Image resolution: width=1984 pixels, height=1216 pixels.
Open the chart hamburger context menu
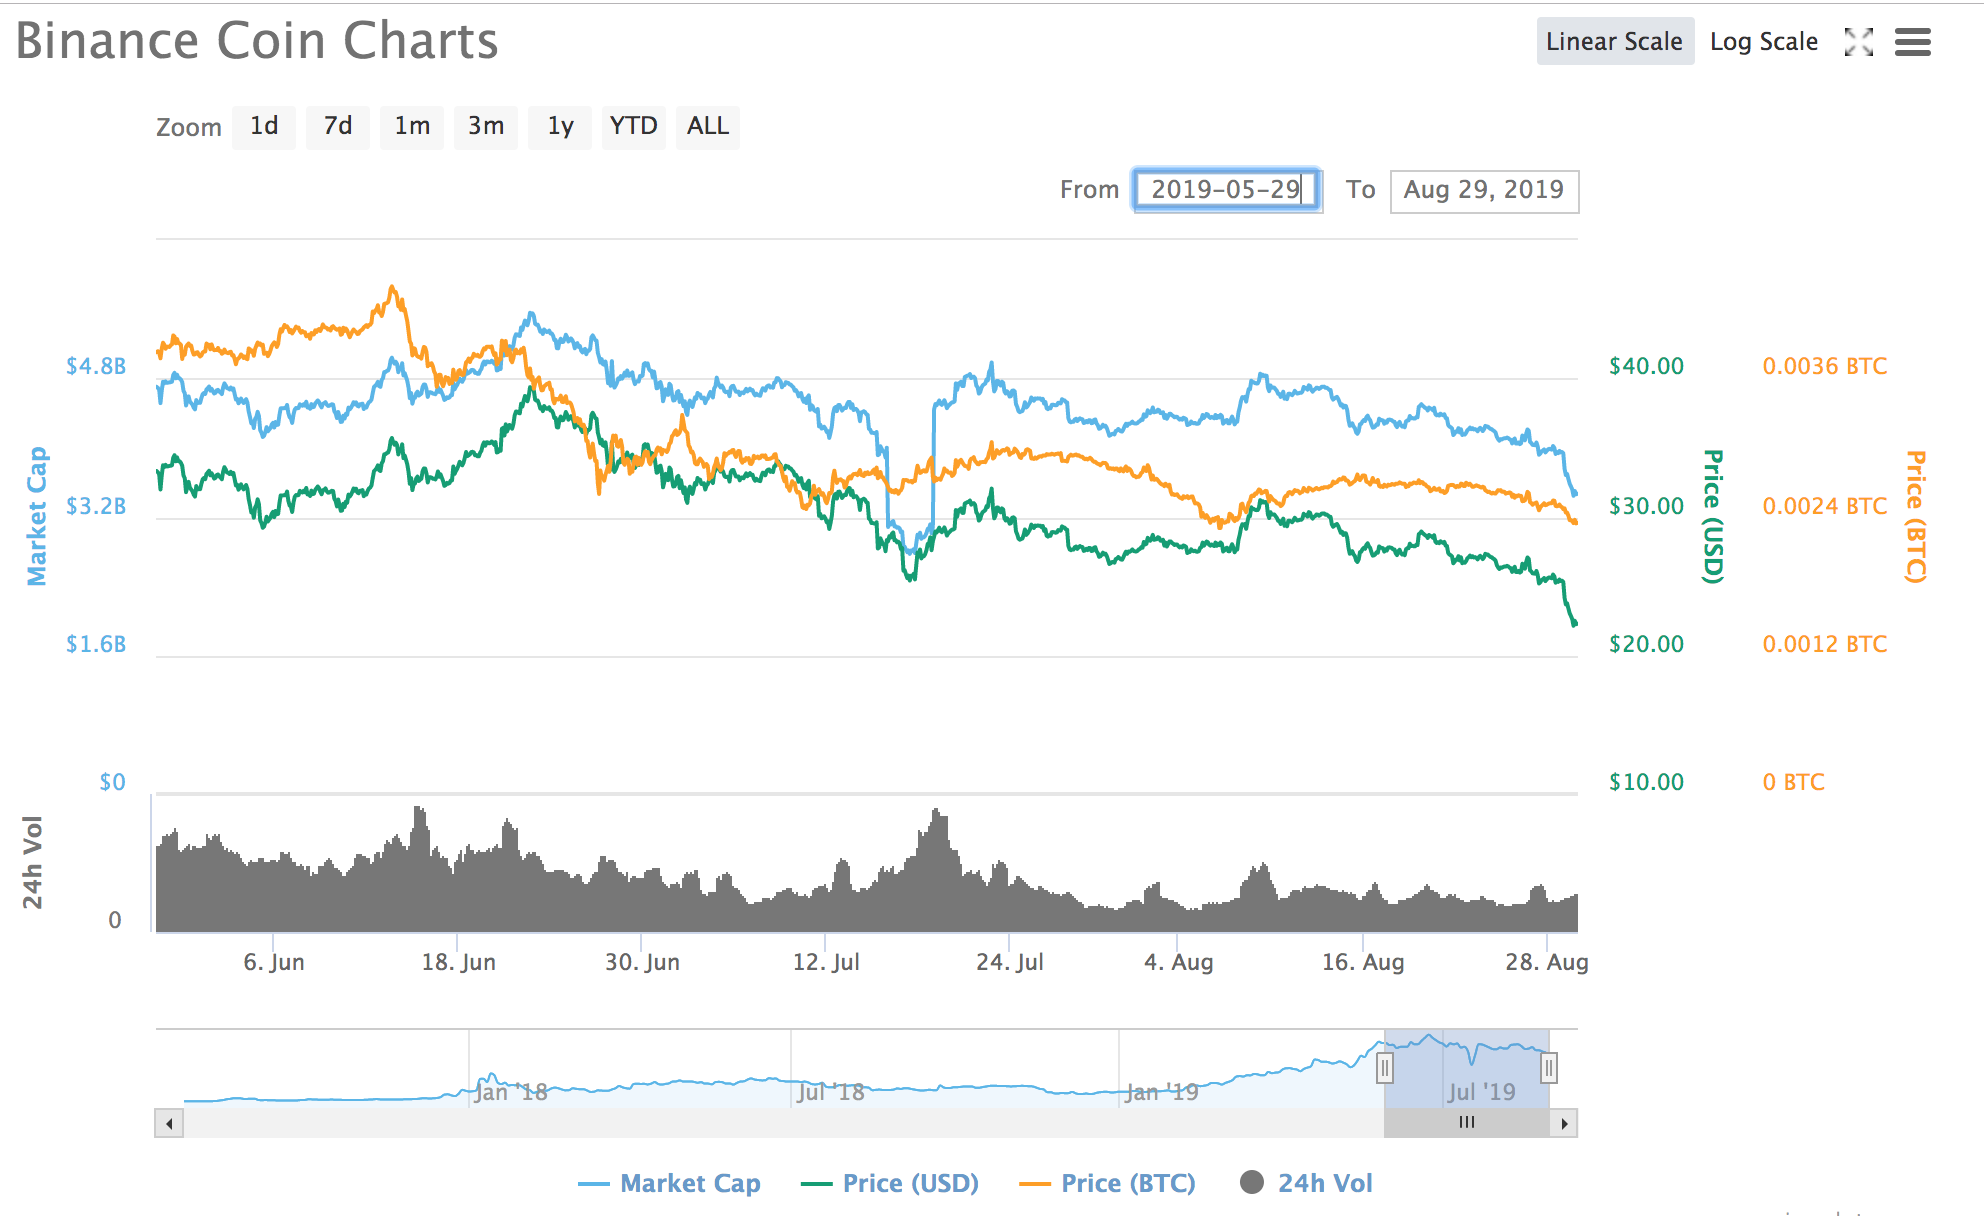[x=1912, y=42]
